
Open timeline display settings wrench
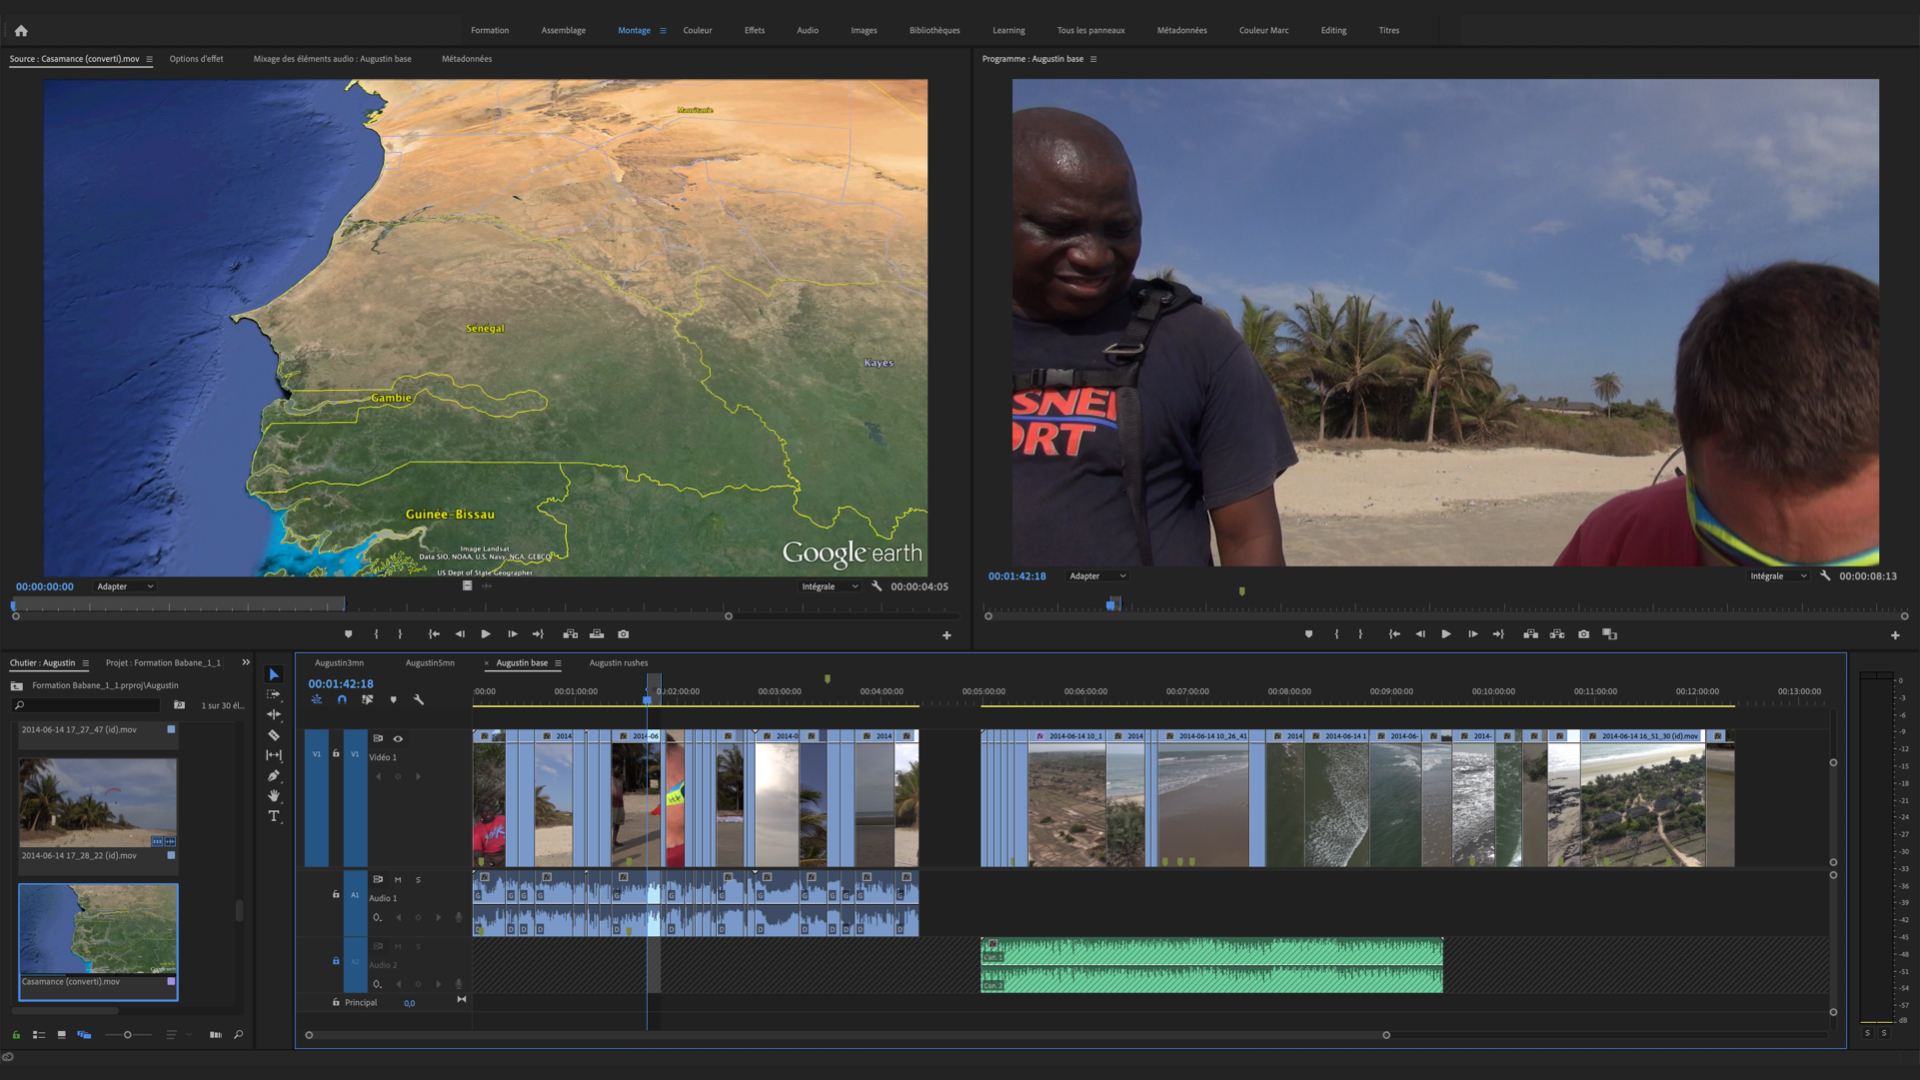419,700
